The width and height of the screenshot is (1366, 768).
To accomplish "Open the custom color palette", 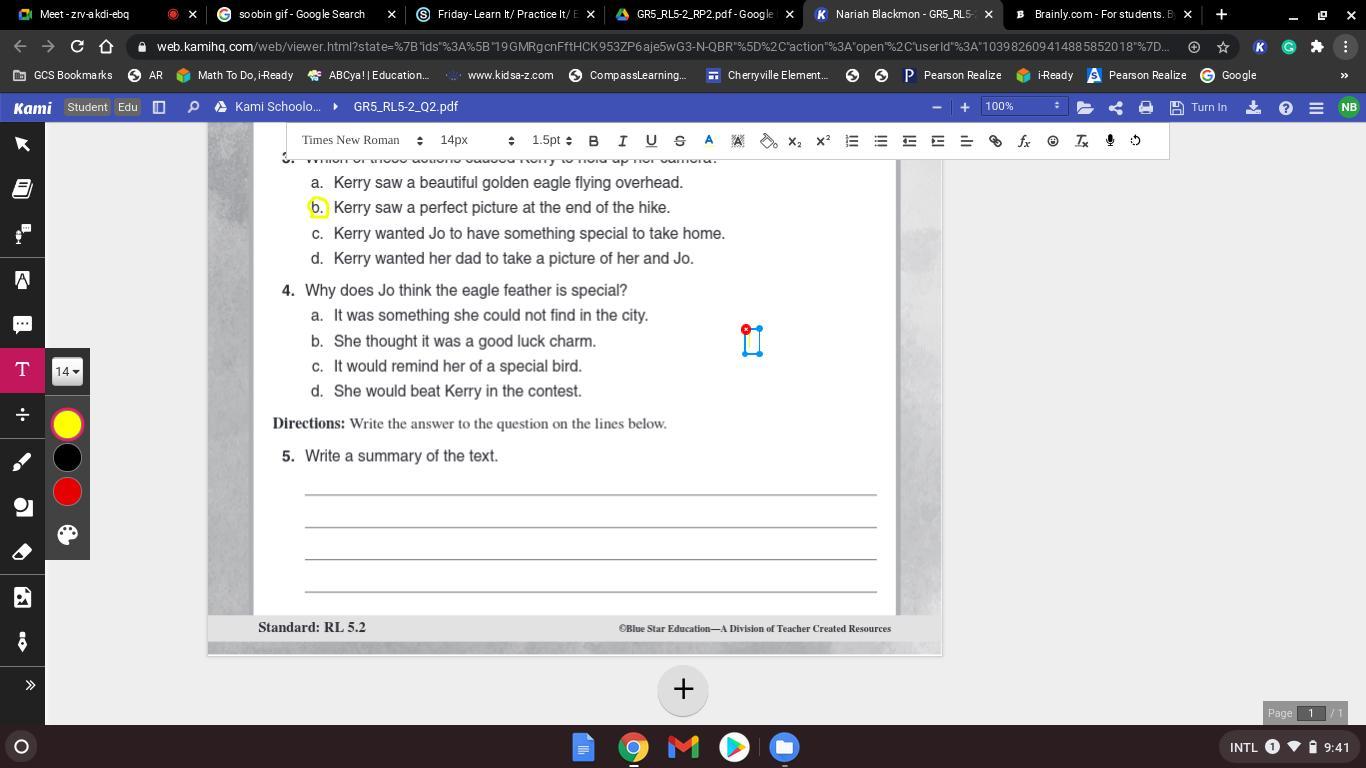I will [67, 534].
